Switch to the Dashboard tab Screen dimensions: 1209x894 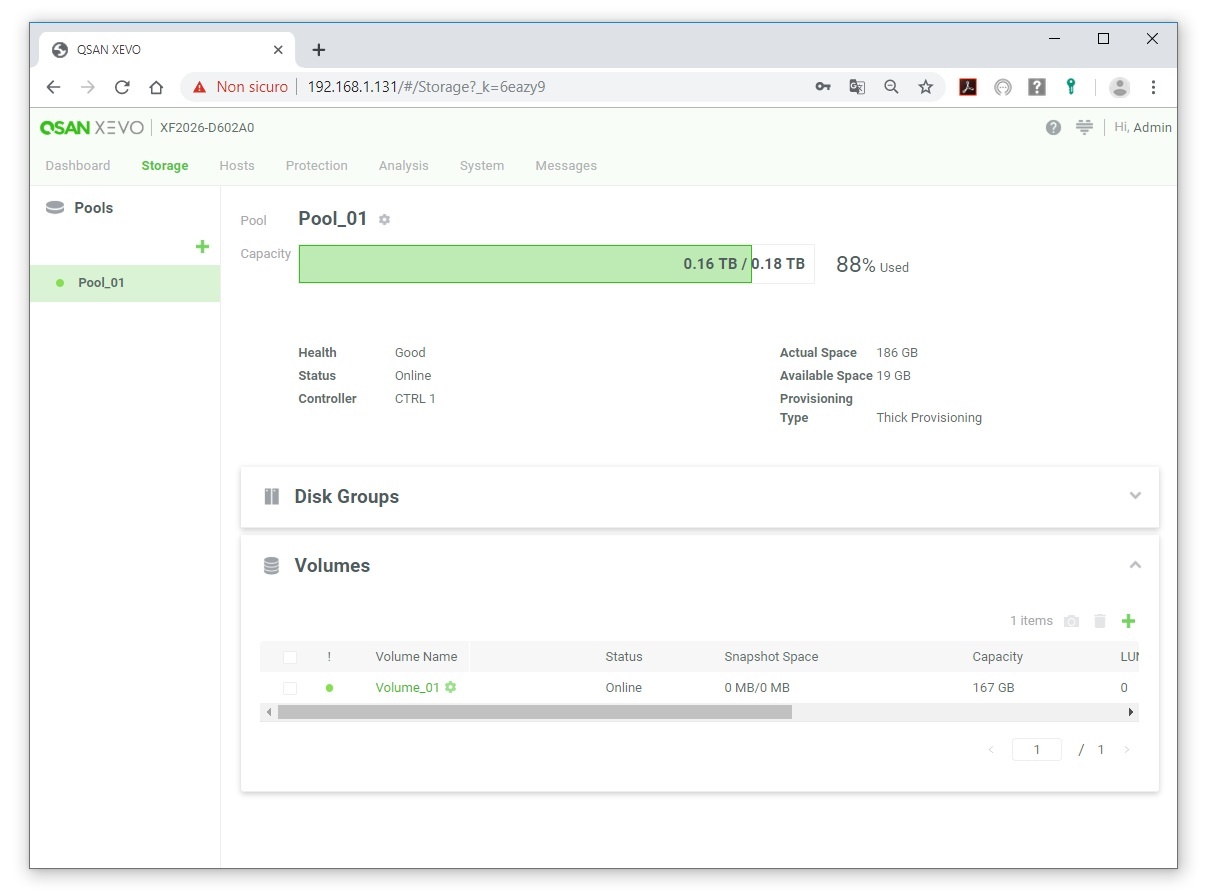coord(78,166)
